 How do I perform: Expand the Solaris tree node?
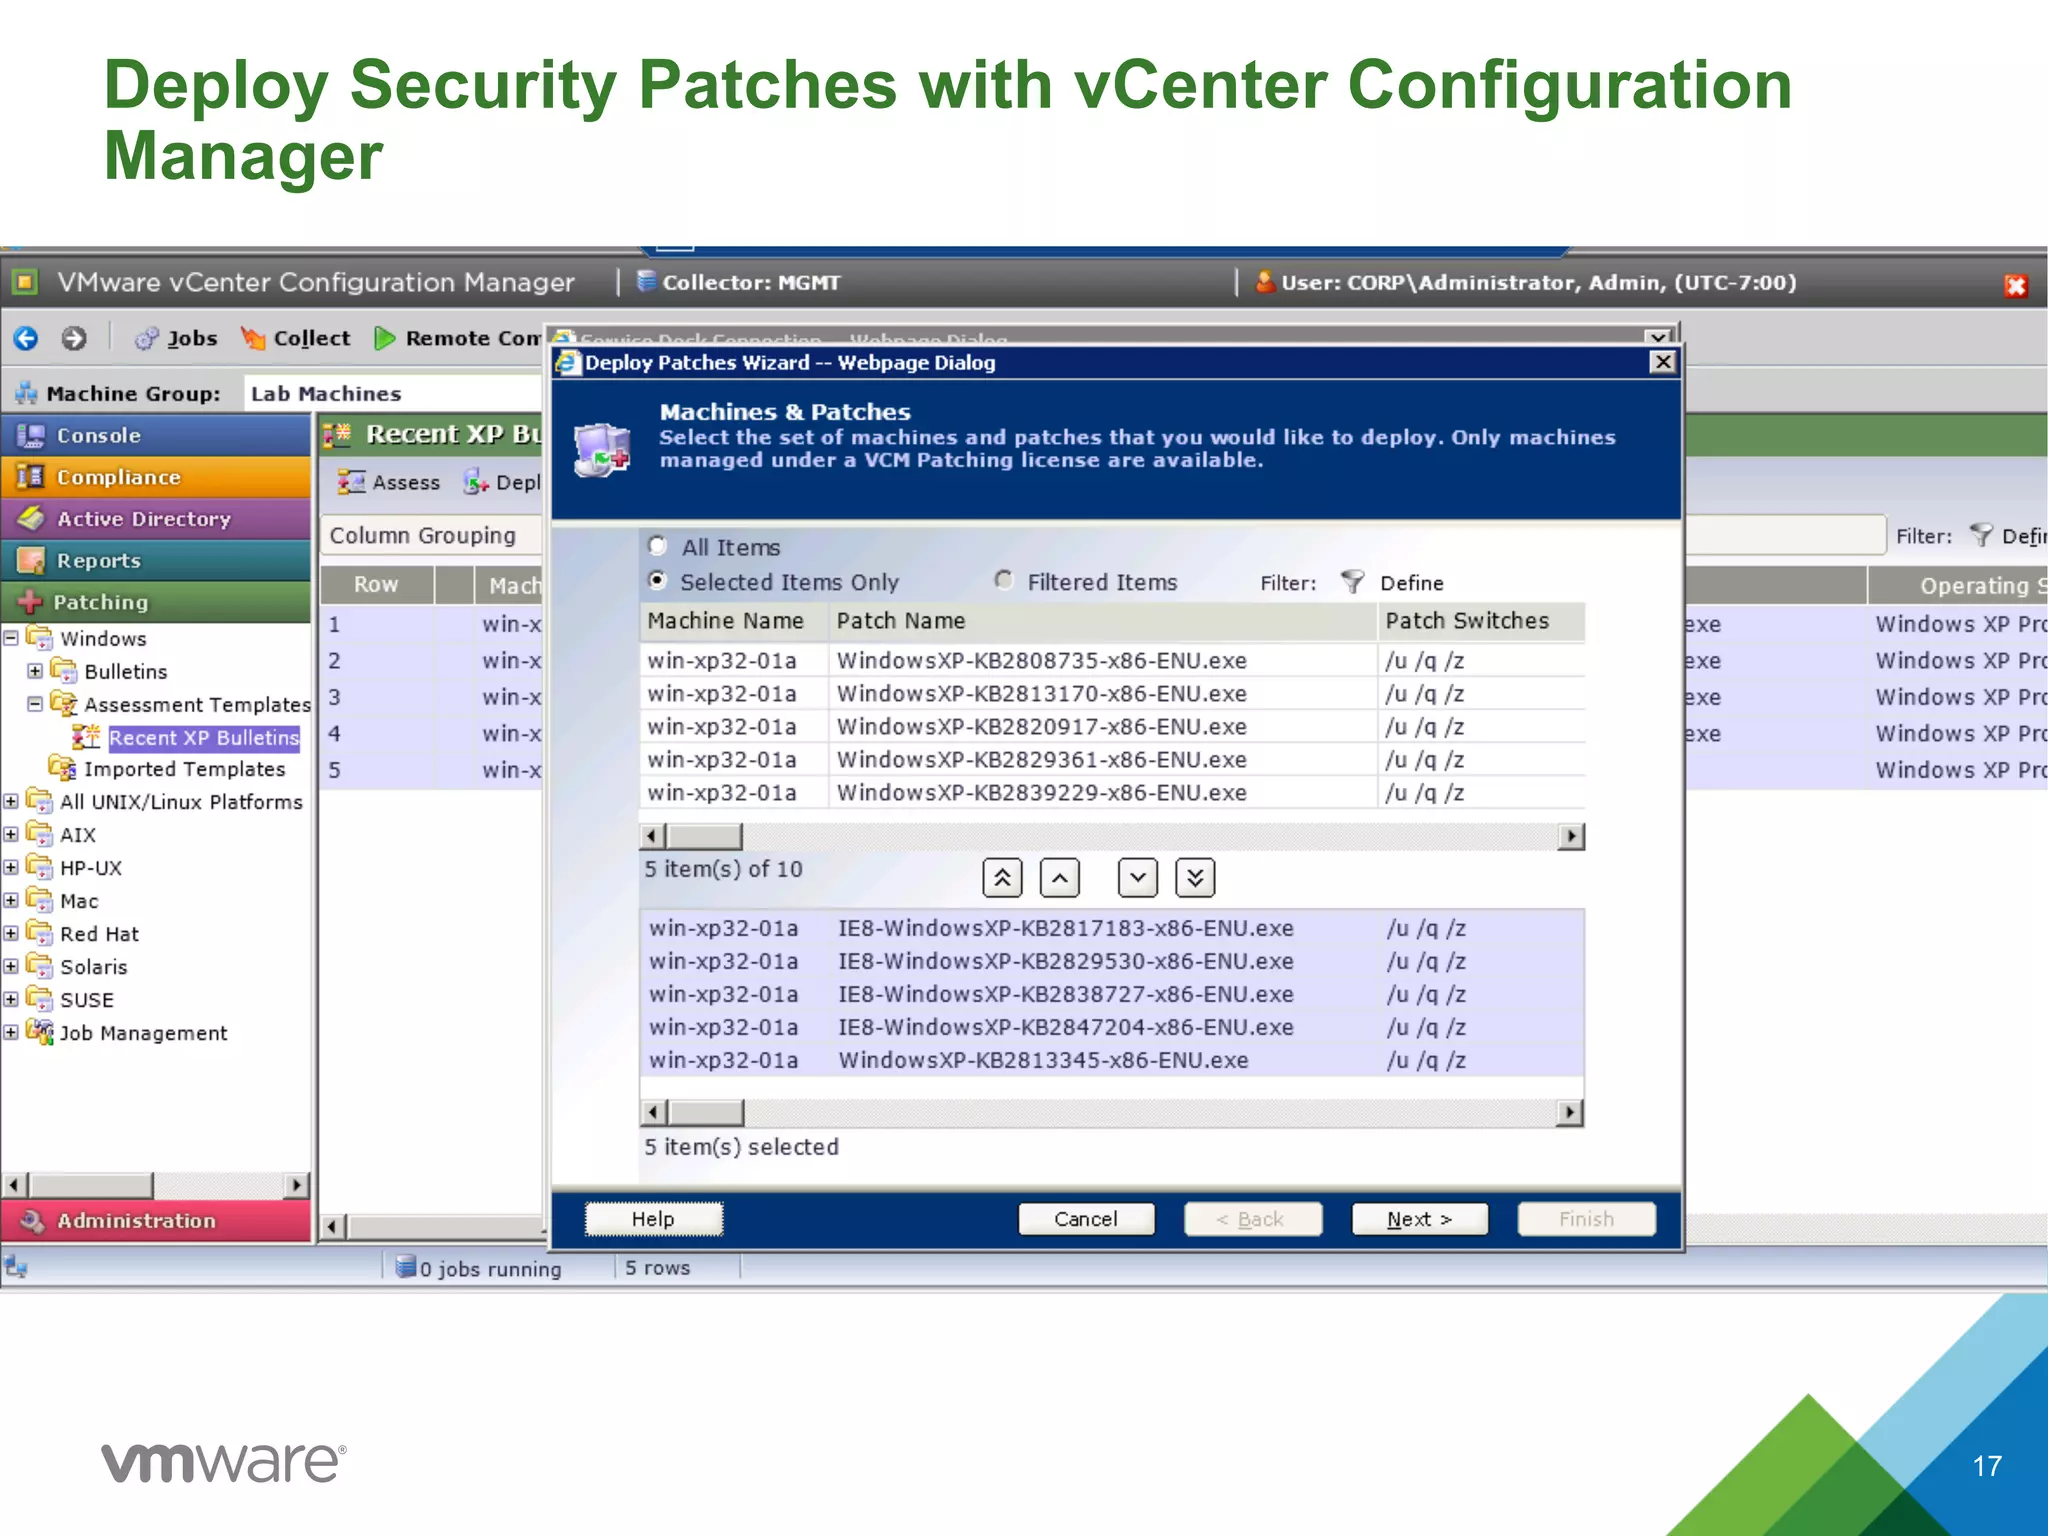click(11, 966)
